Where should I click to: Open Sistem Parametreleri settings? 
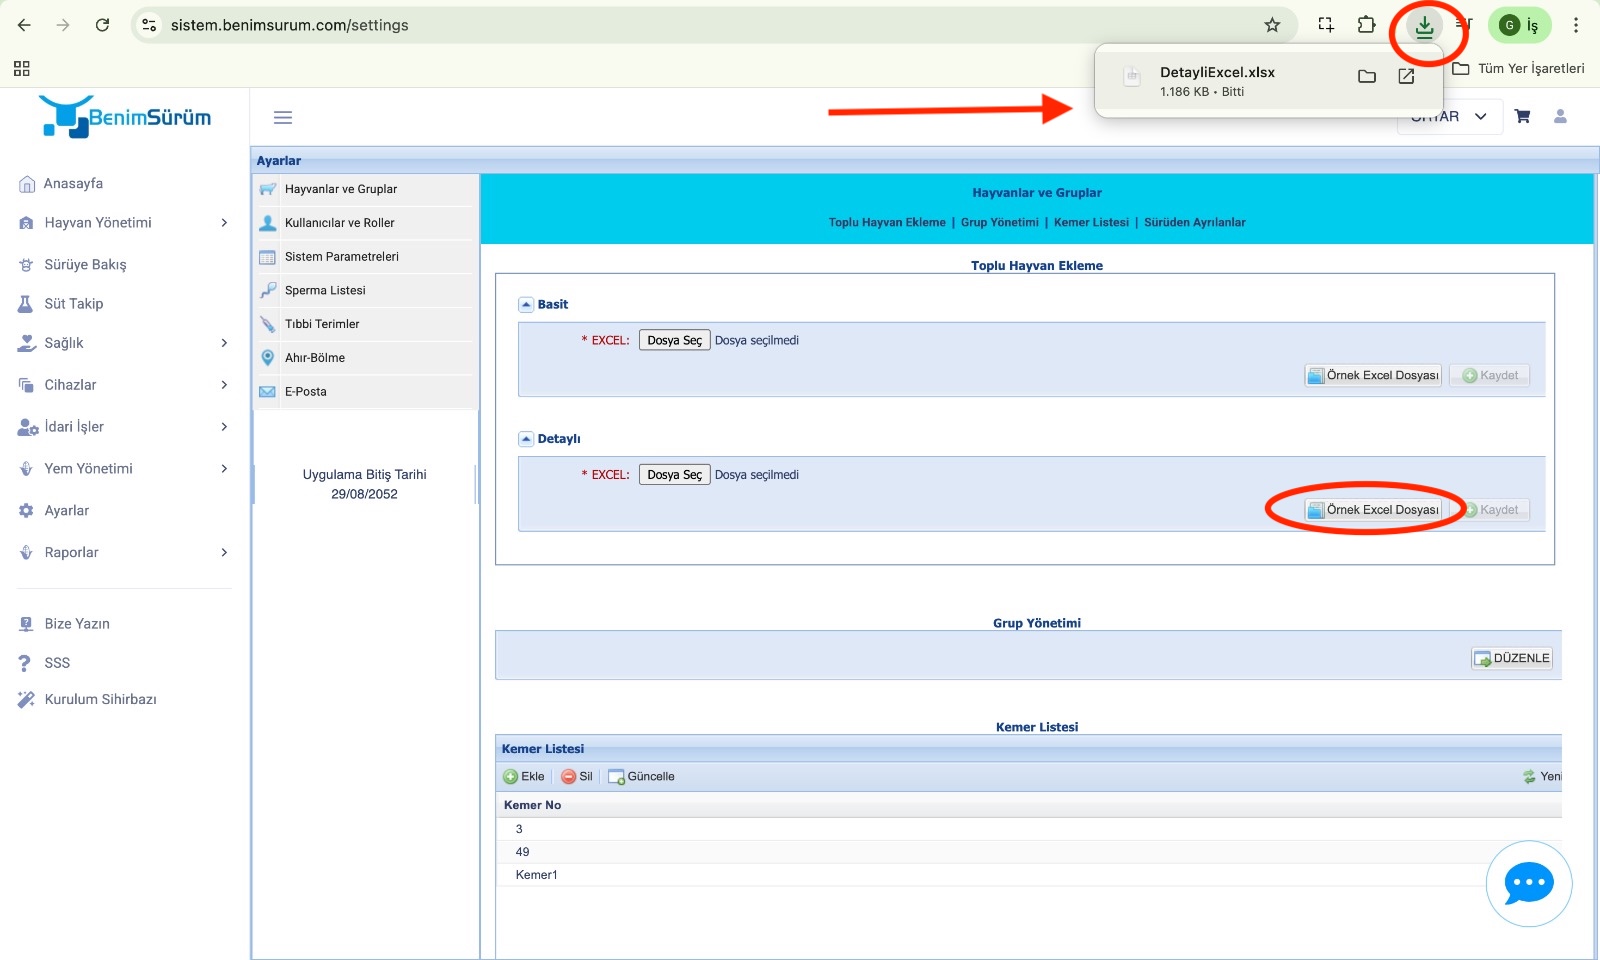click(341, 257)
